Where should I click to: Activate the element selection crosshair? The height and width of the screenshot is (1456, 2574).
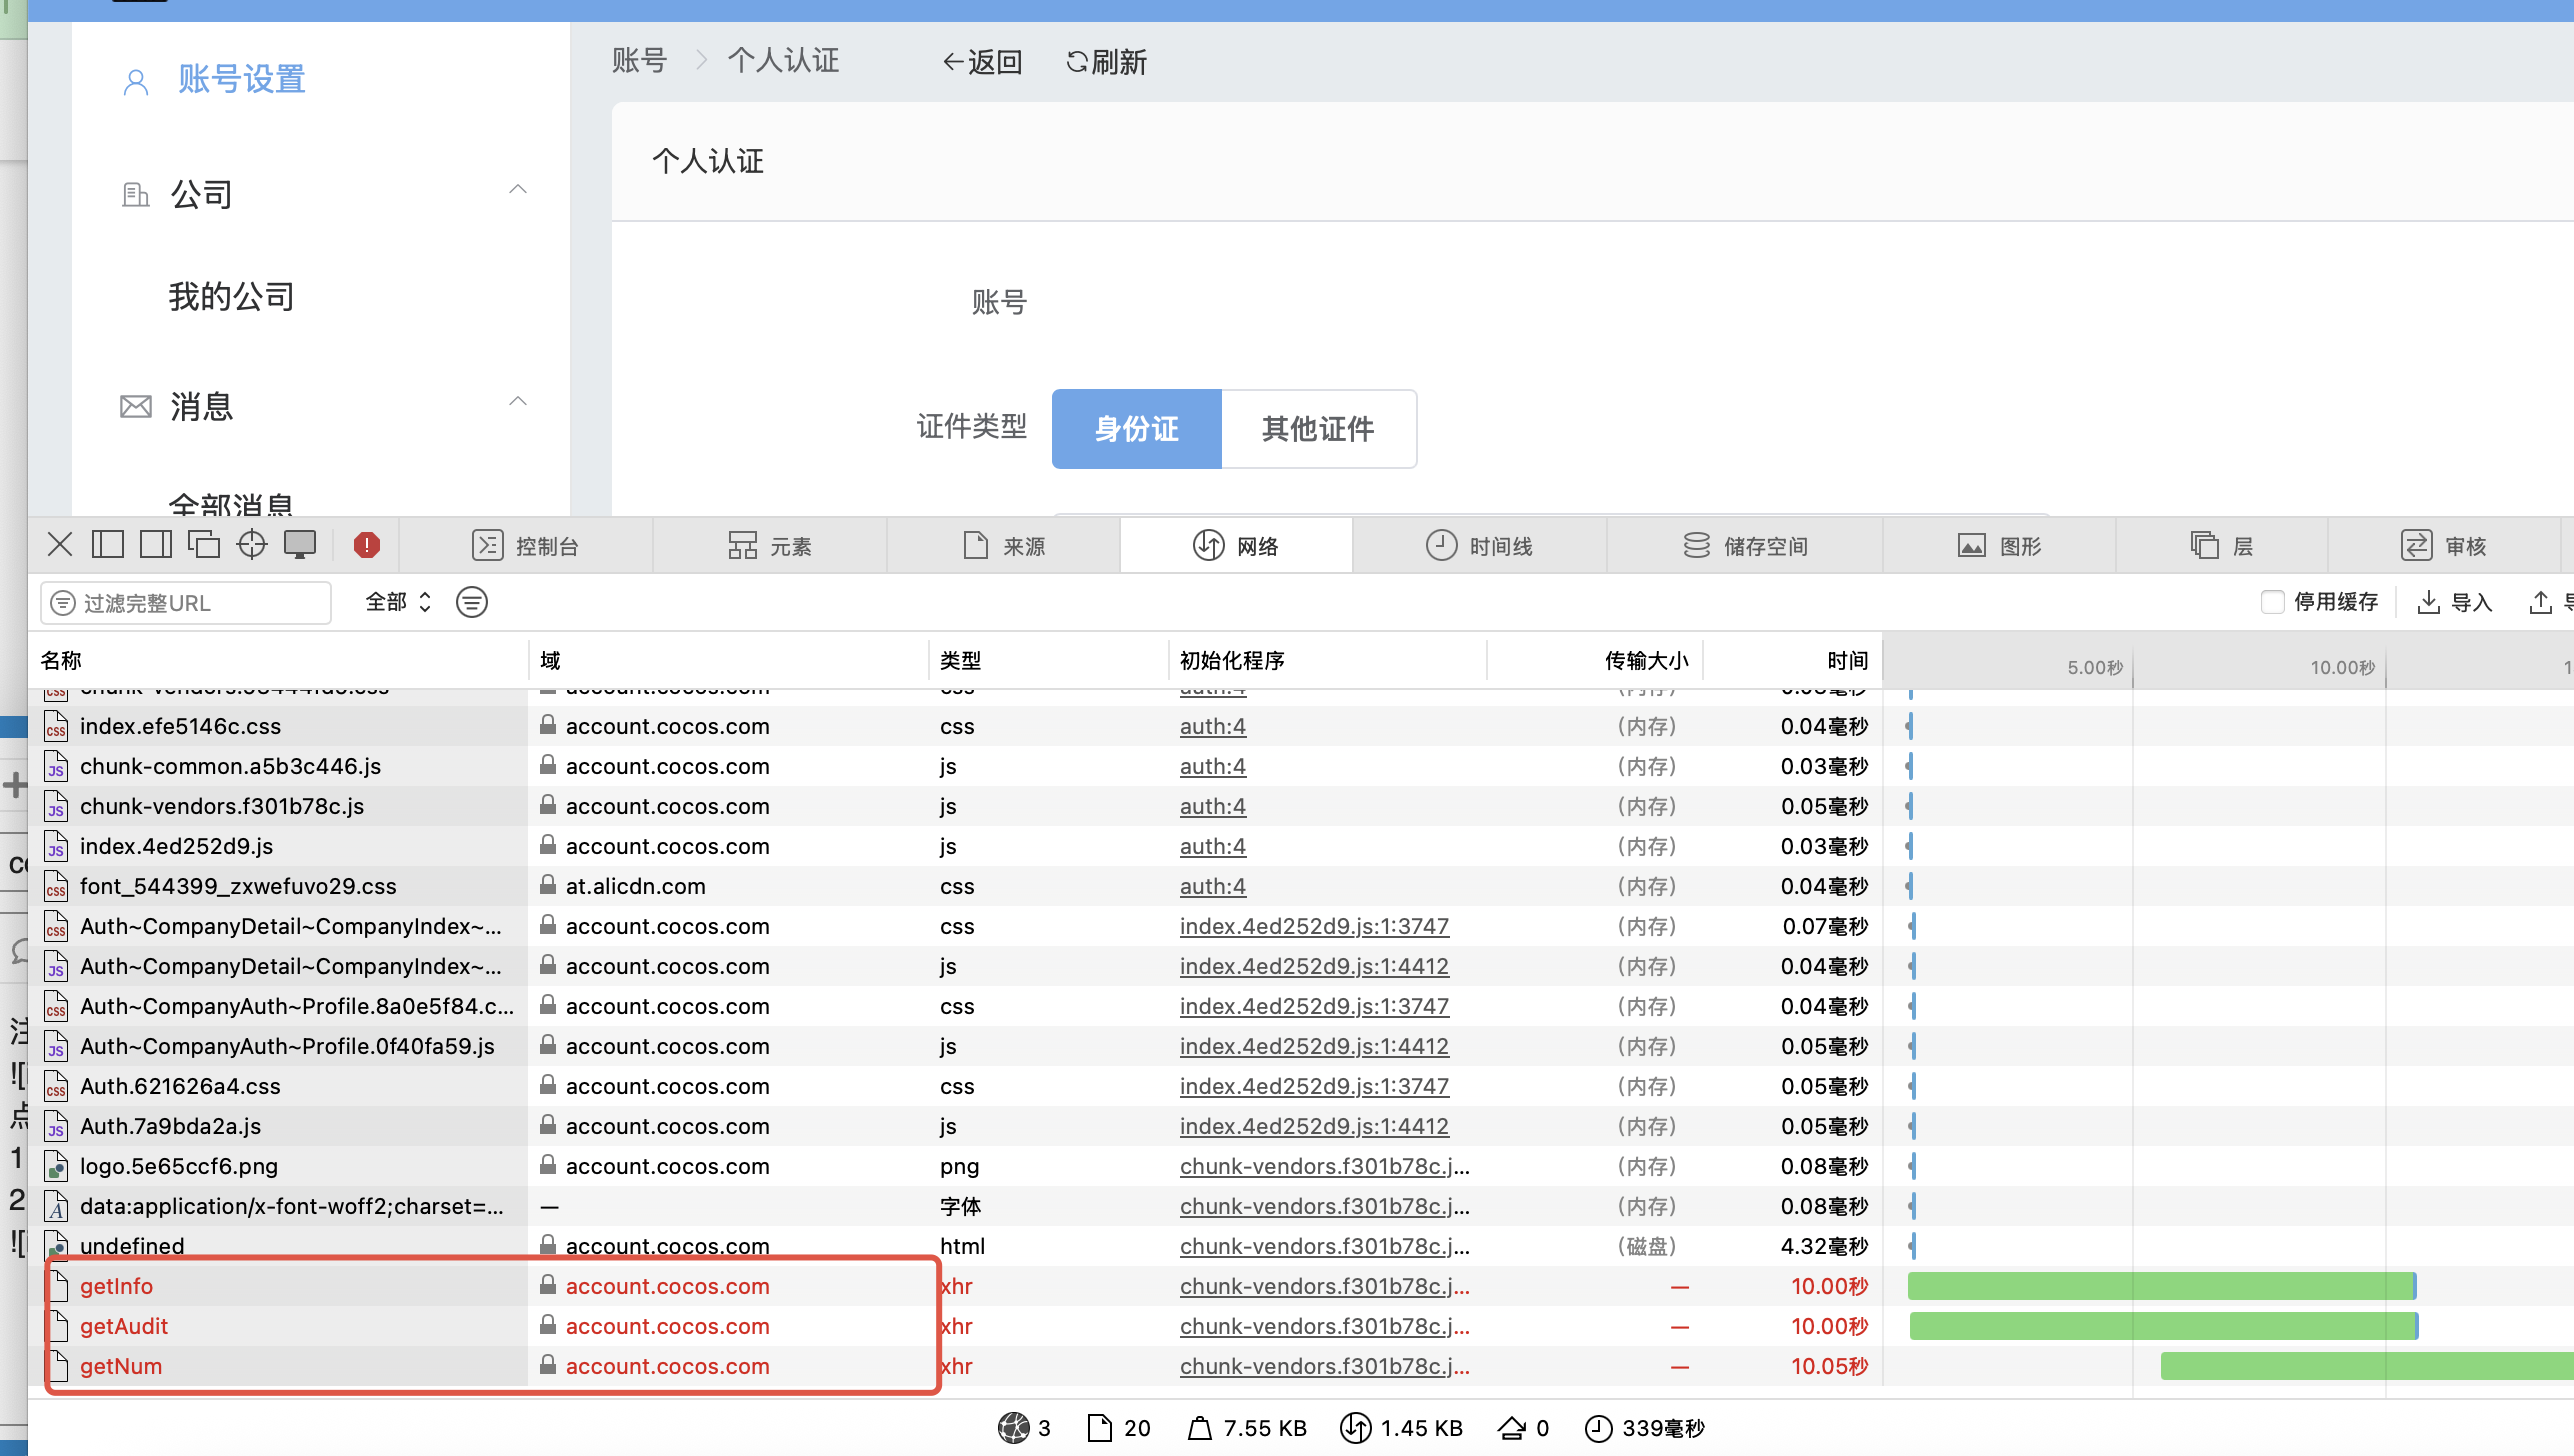click(252, 545)
